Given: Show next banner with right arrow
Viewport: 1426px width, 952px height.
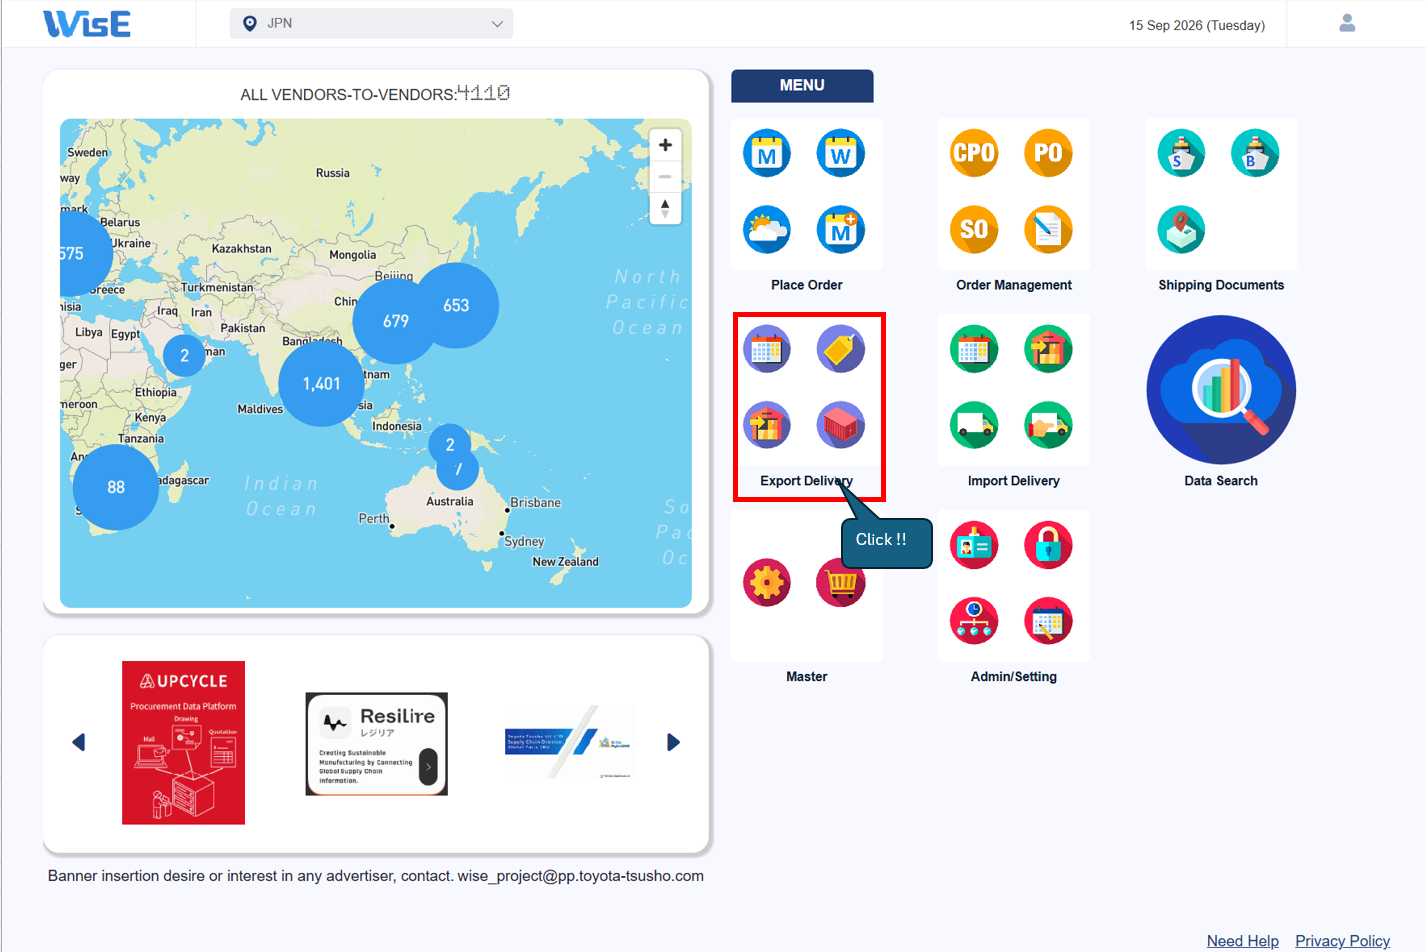Looking at the screenshot, I should (x=673, y=742).
